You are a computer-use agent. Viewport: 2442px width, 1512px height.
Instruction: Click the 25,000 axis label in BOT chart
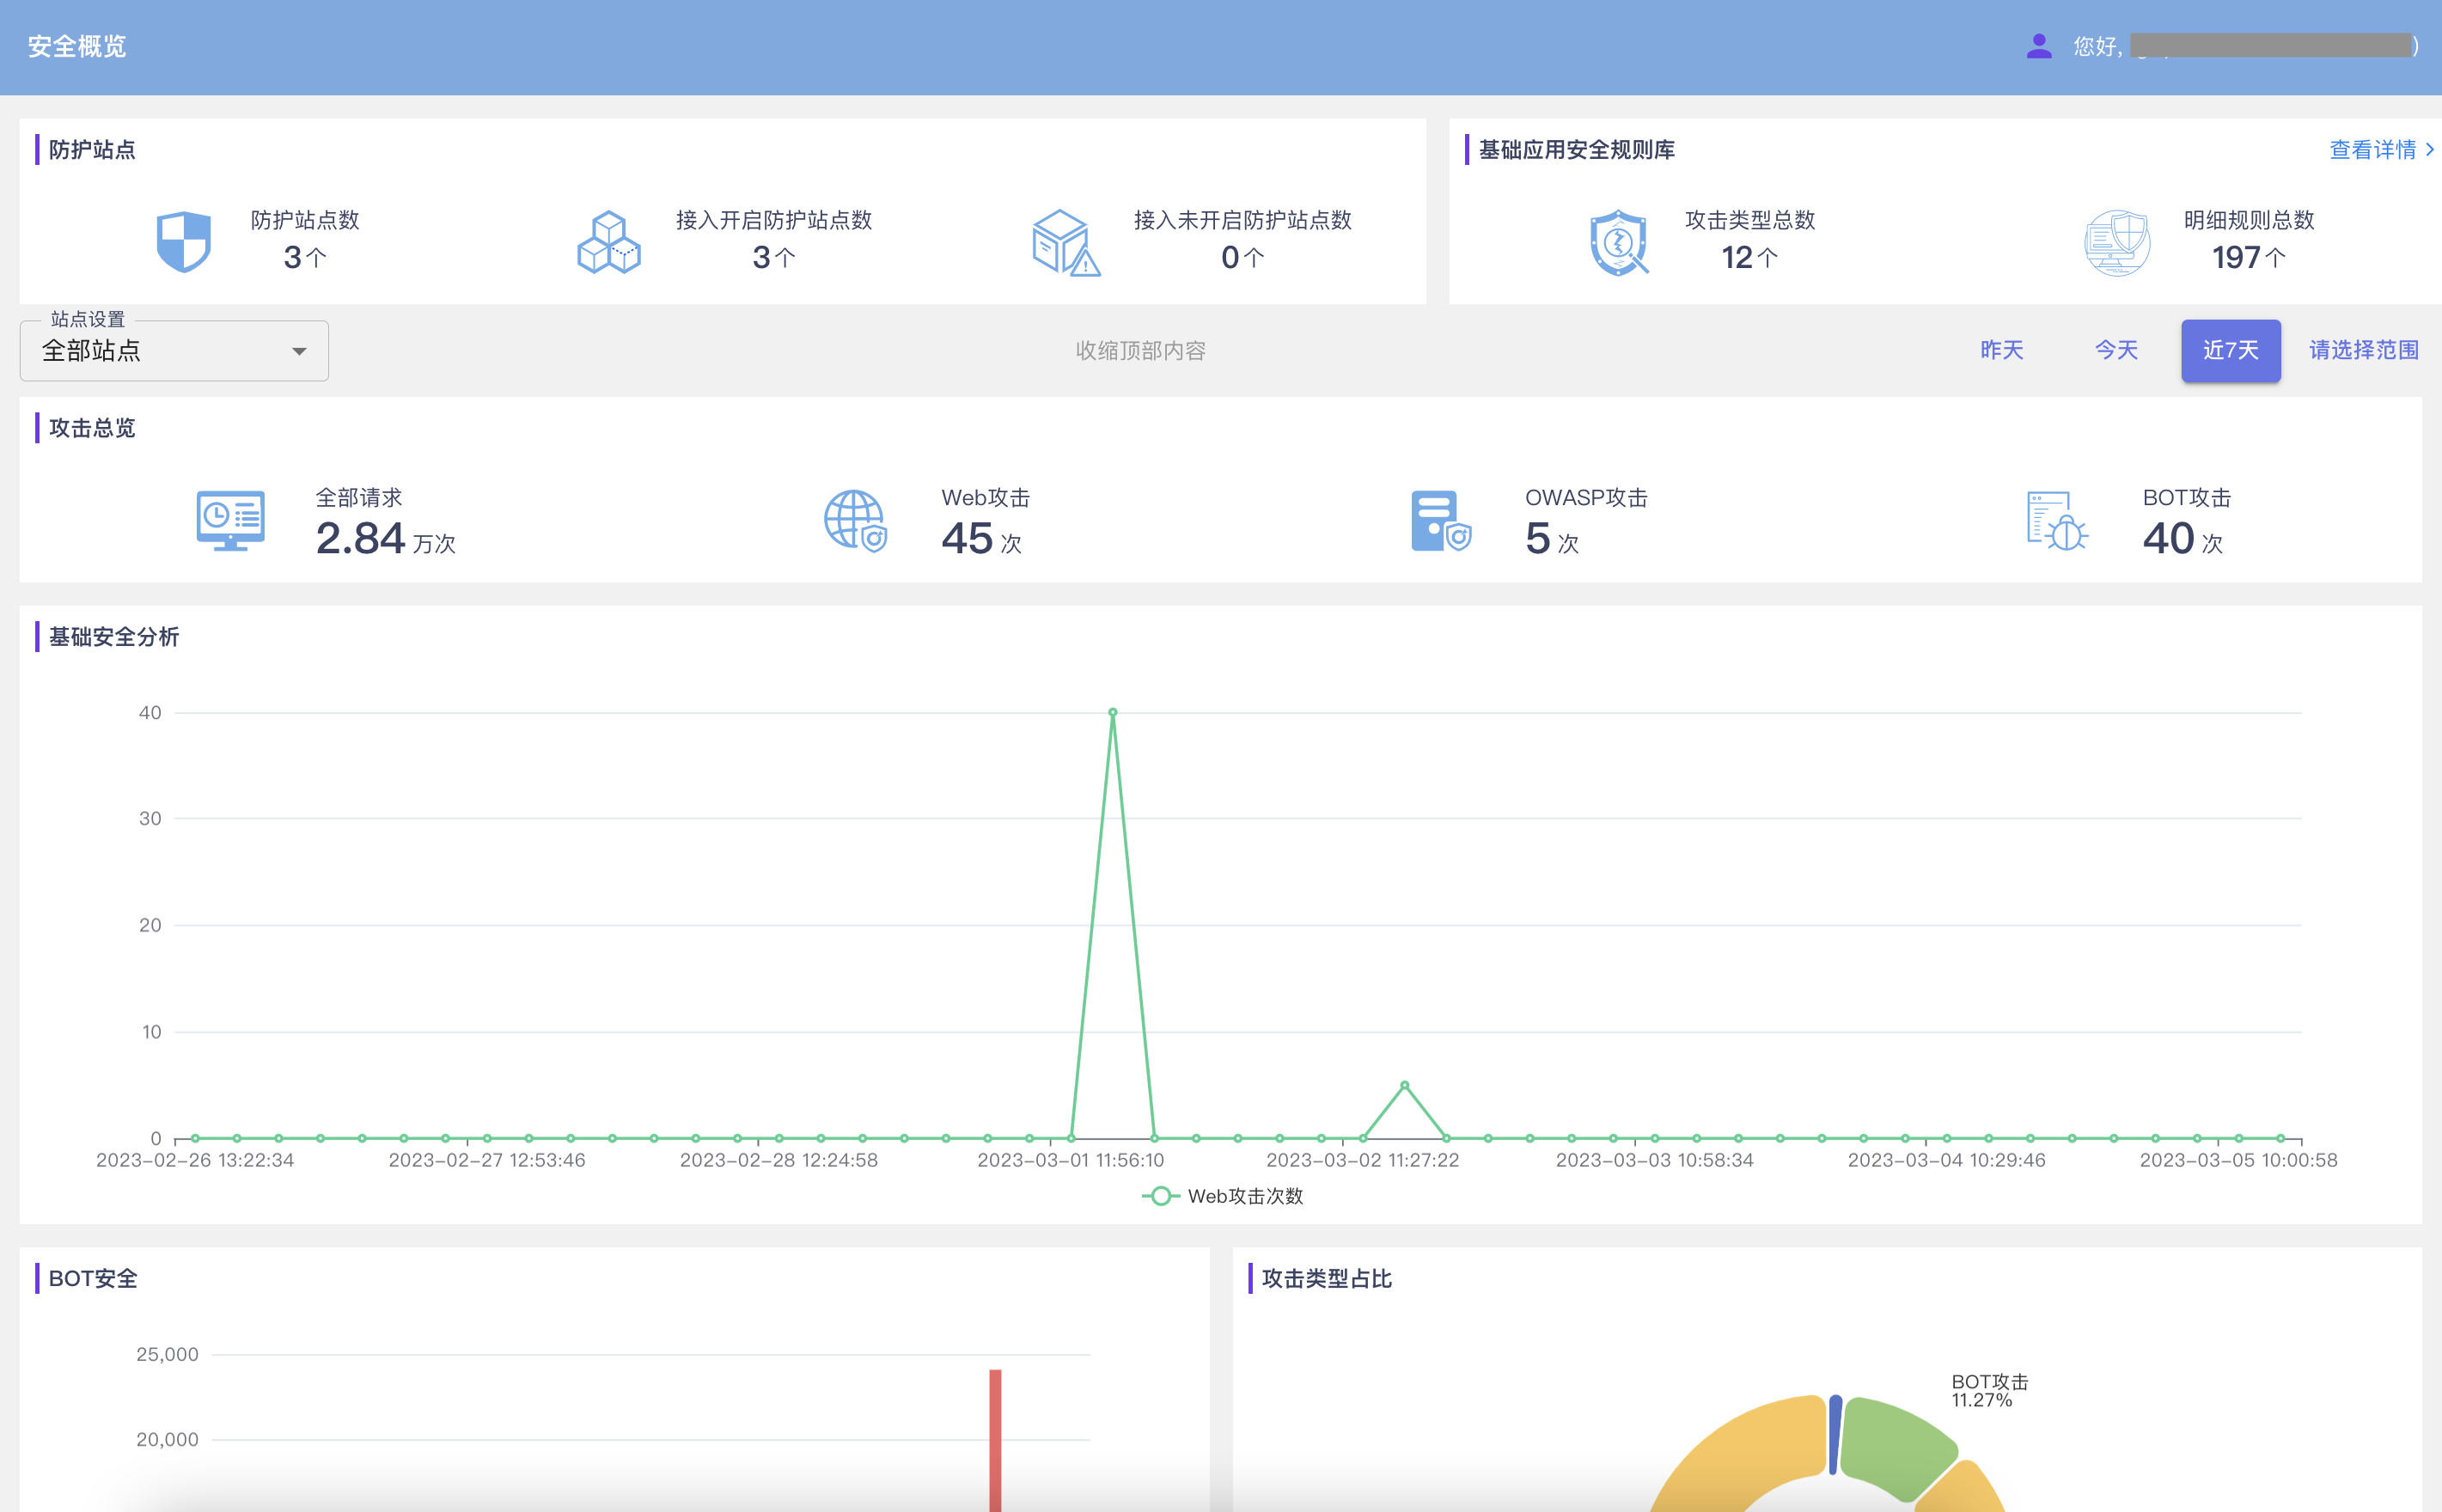[x=167, y=1354]
